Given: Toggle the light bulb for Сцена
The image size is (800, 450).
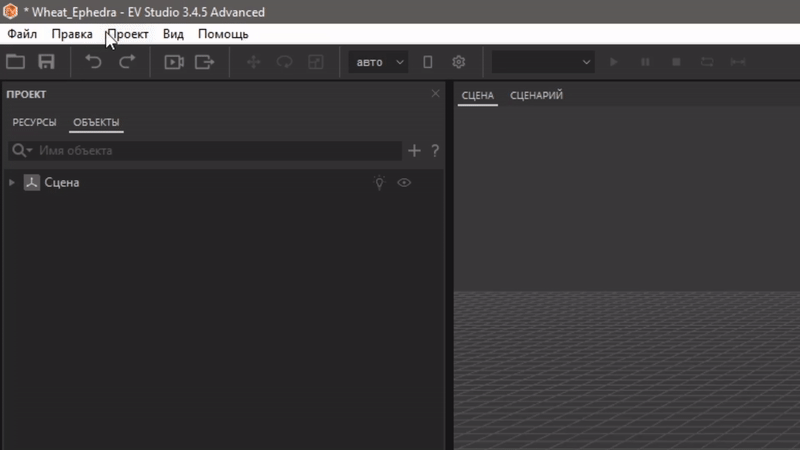Looking at the screenshot, I should (x=379, y=183).
